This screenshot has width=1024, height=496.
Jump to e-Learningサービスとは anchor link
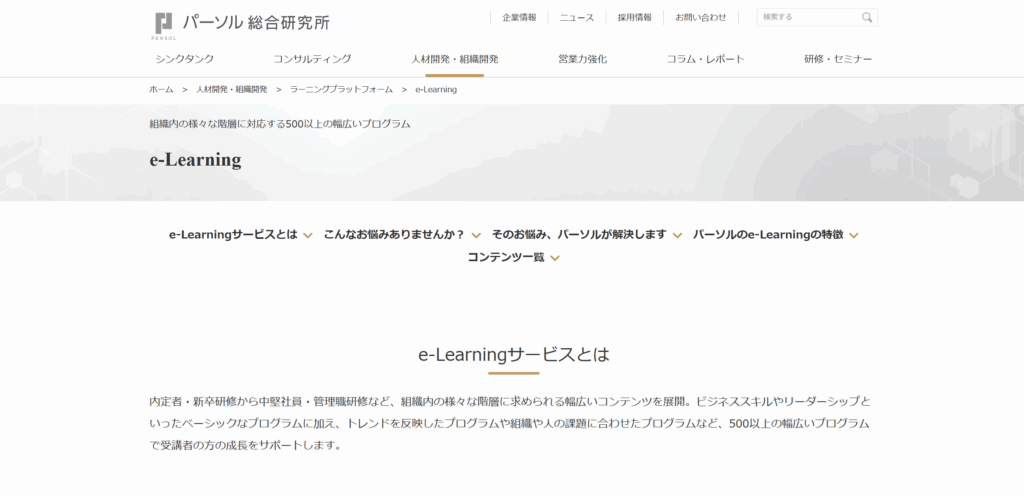(233, 234)
